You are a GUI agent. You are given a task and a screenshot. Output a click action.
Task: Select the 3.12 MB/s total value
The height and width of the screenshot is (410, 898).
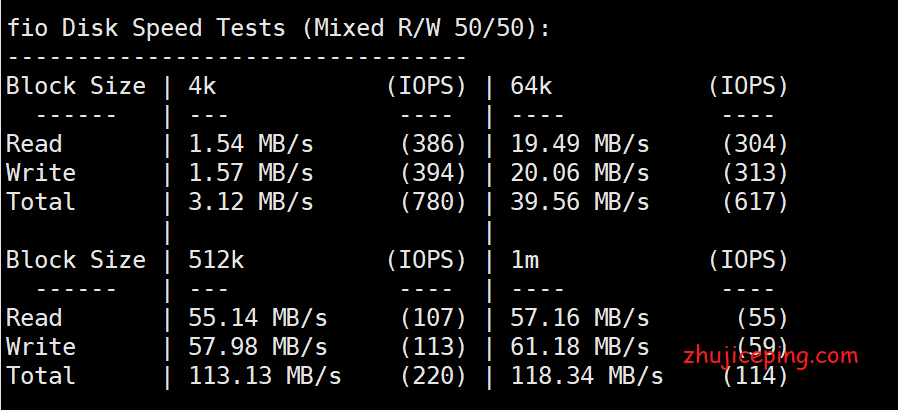point(251,202)
